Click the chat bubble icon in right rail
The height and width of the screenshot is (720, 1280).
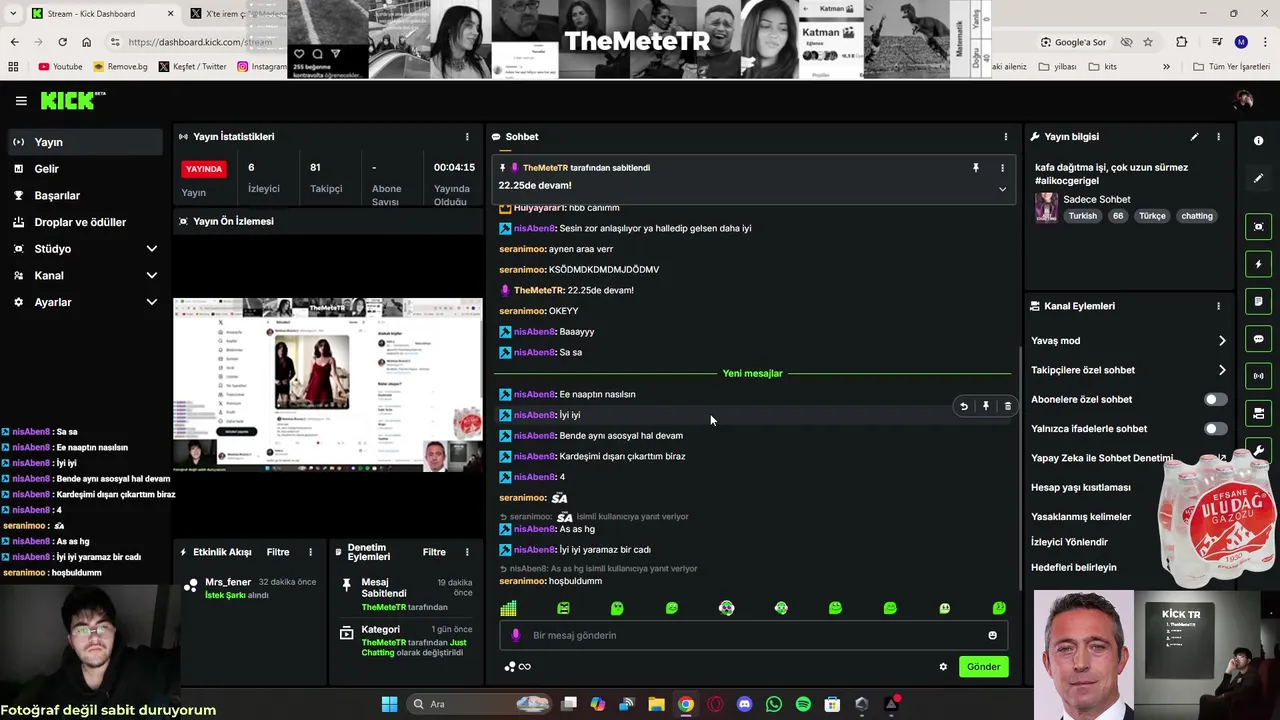point(1258,339)
